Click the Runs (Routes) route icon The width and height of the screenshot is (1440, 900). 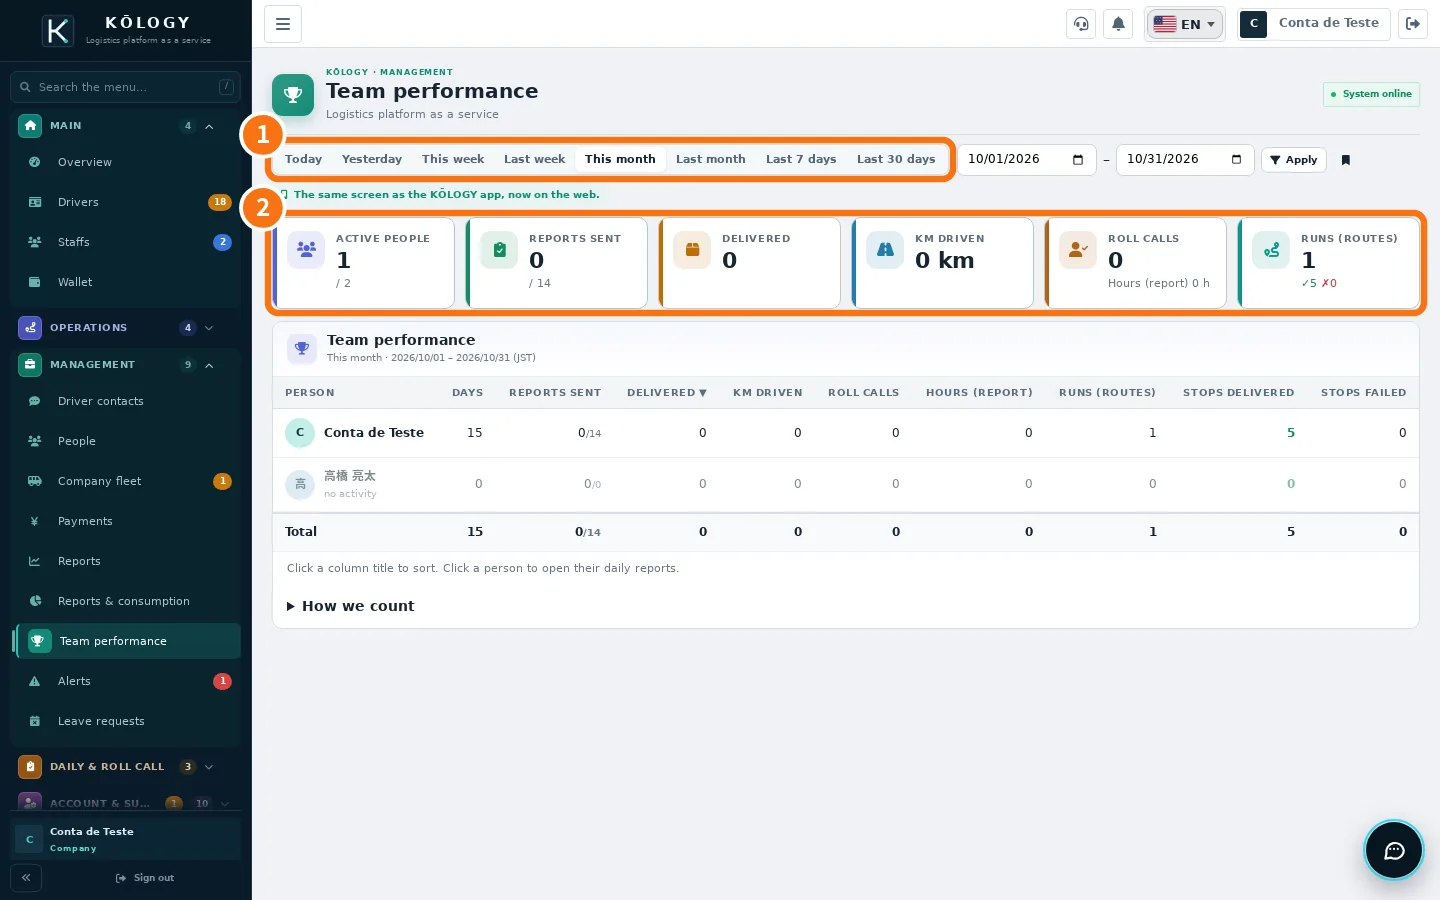point(1271,249)
